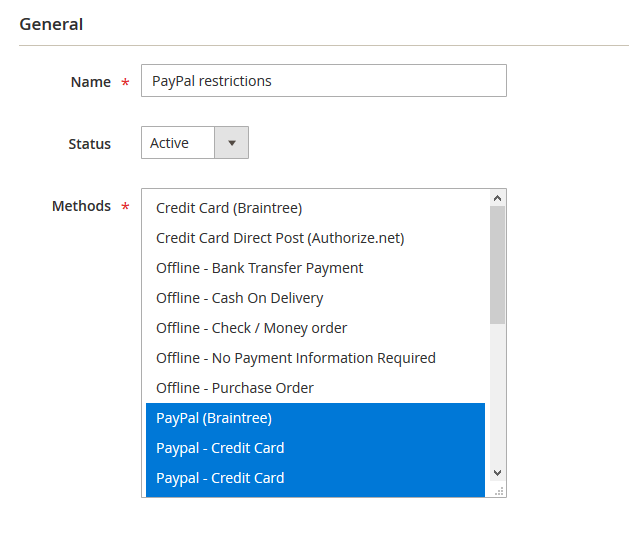Click the PayPal (Braintree) option
The image size is (642, 533).
[214, 418]
